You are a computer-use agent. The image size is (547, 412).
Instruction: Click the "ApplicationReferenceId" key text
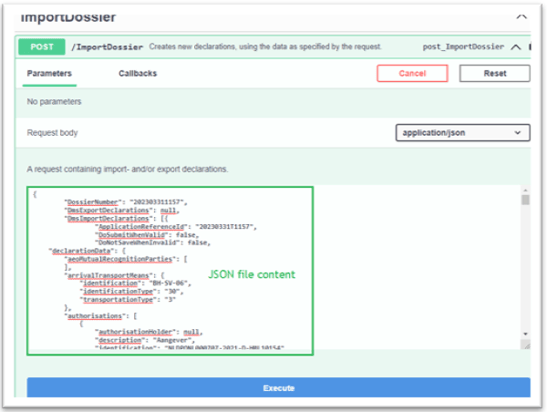click(141, 227)
